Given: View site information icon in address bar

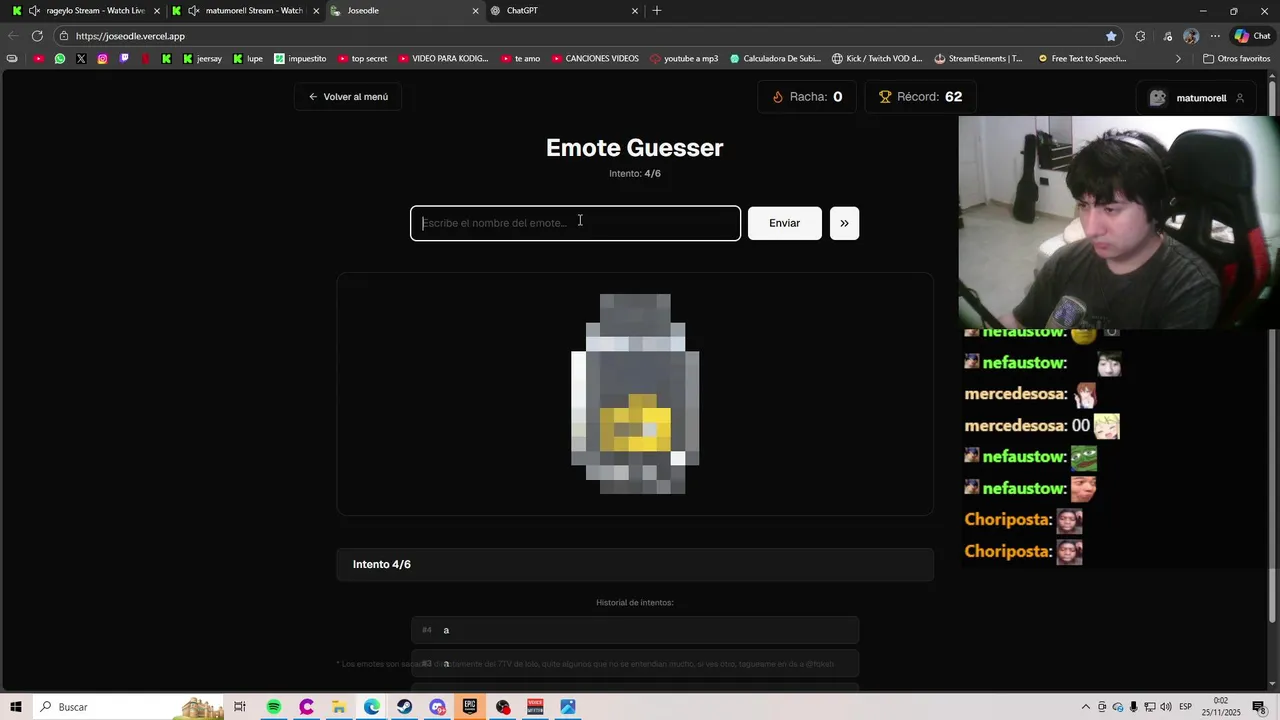Looking at the screenshot, I should point(64,36).
